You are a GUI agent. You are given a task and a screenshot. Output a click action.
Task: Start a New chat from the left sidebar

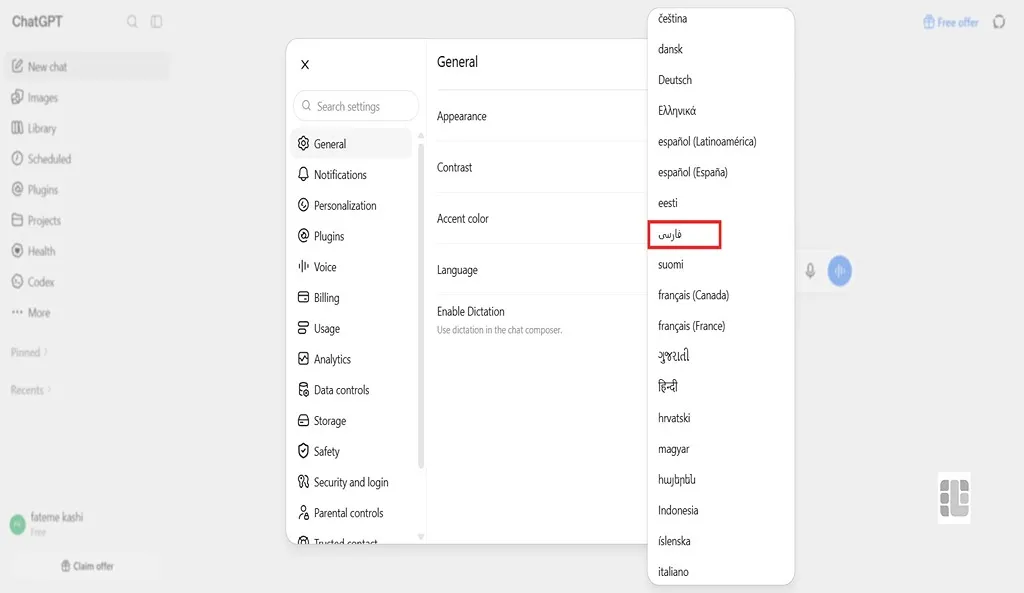coord(88,67)
